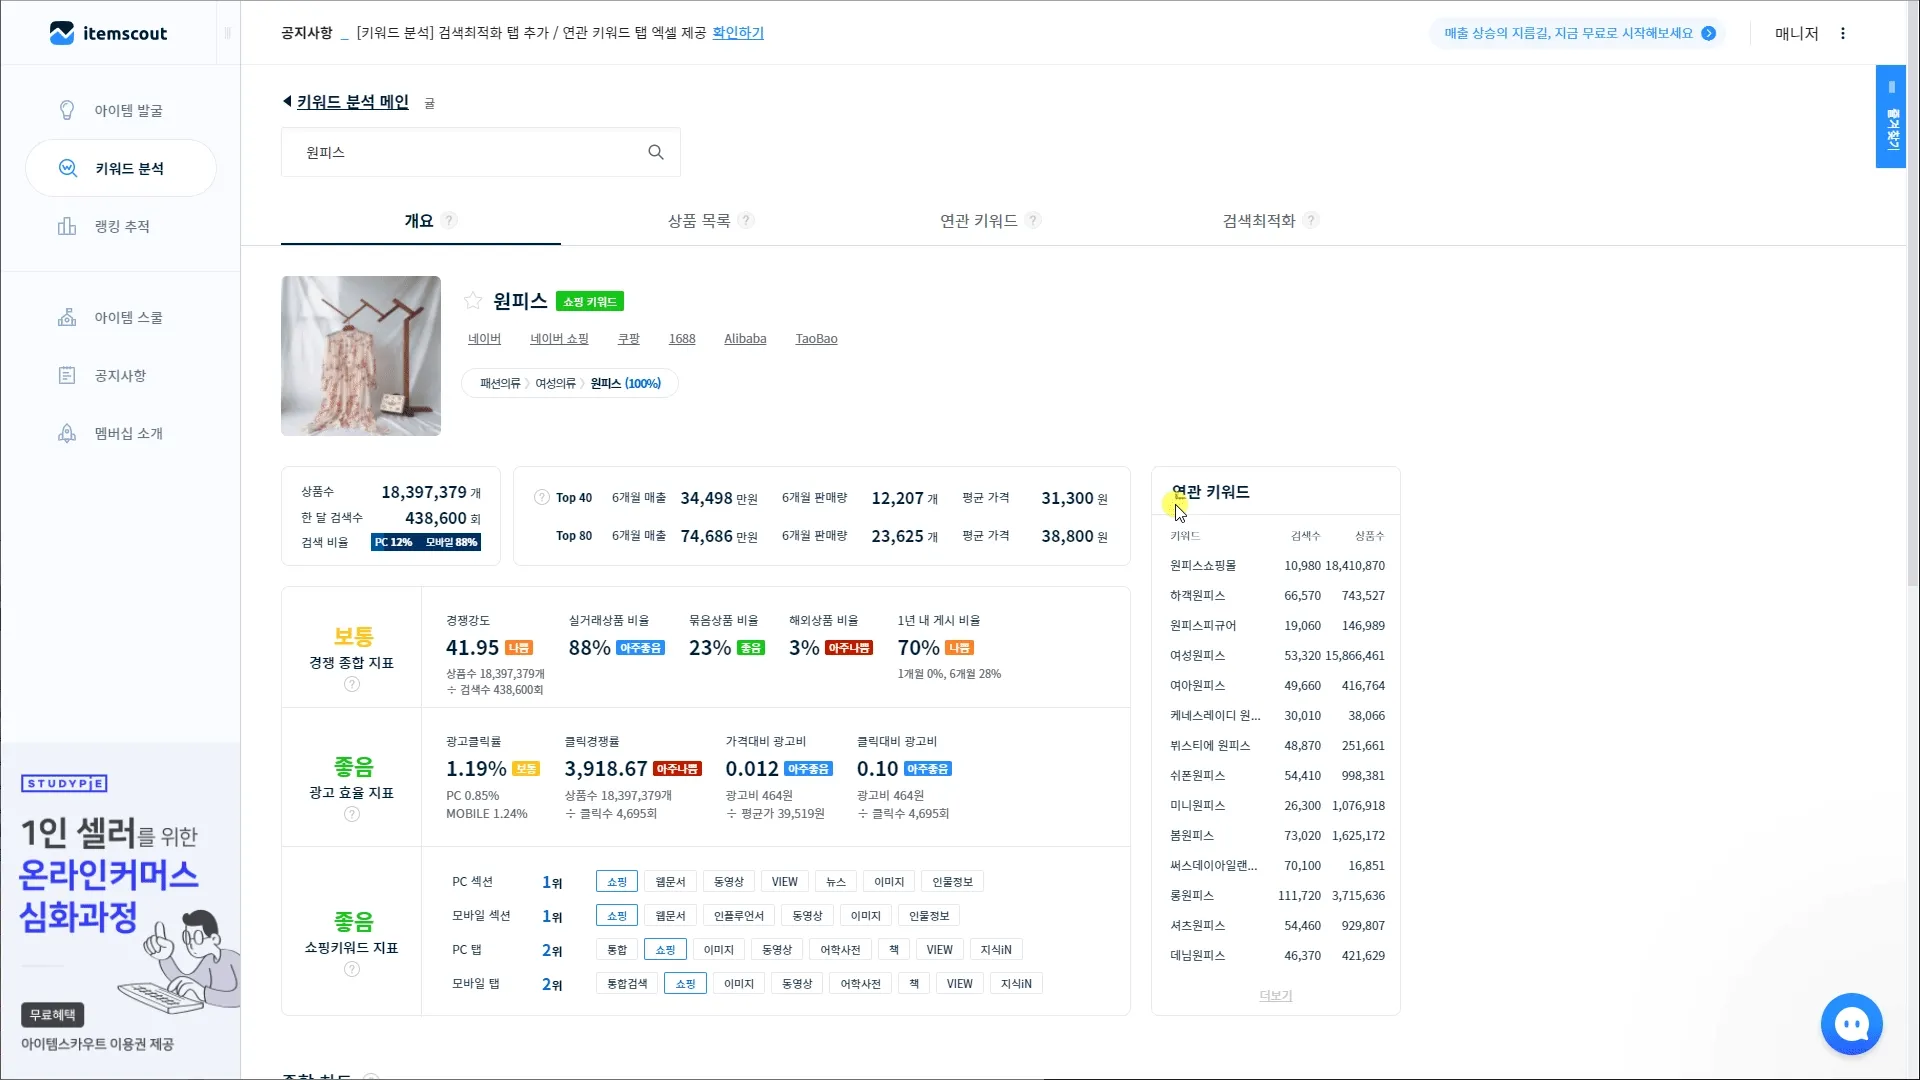Viewport: 1920px width, 1080px height.
Task: Select 웹문서 in 모바일 섹션 row
Action: pyautogui.click(x=670, y=915)
